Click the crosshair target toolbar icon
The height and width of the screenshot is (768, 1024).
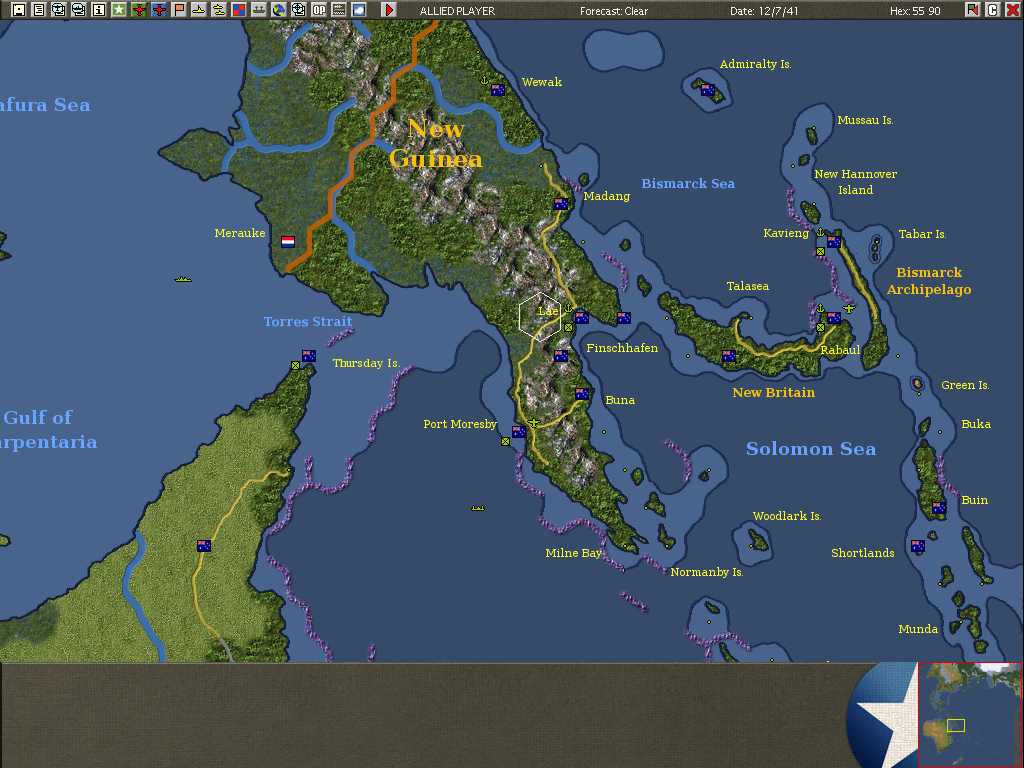tap(298, 10)
